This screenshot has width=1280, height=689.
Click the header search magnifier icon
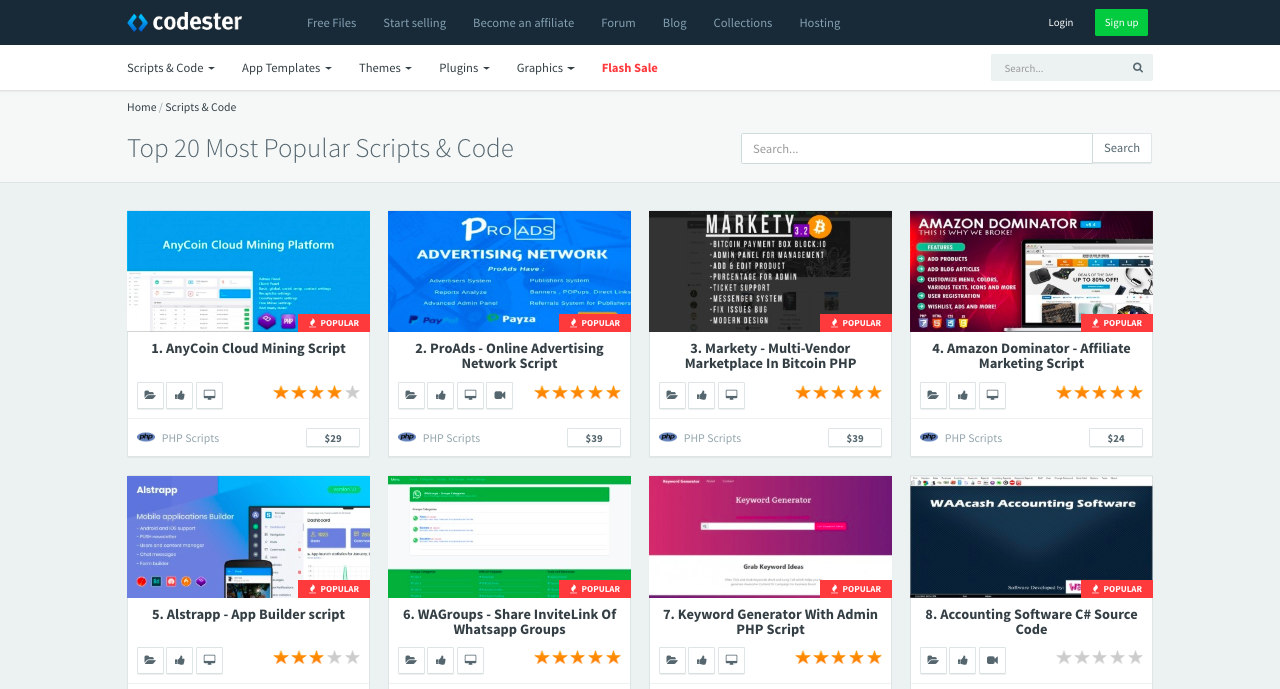point(1138,68)
